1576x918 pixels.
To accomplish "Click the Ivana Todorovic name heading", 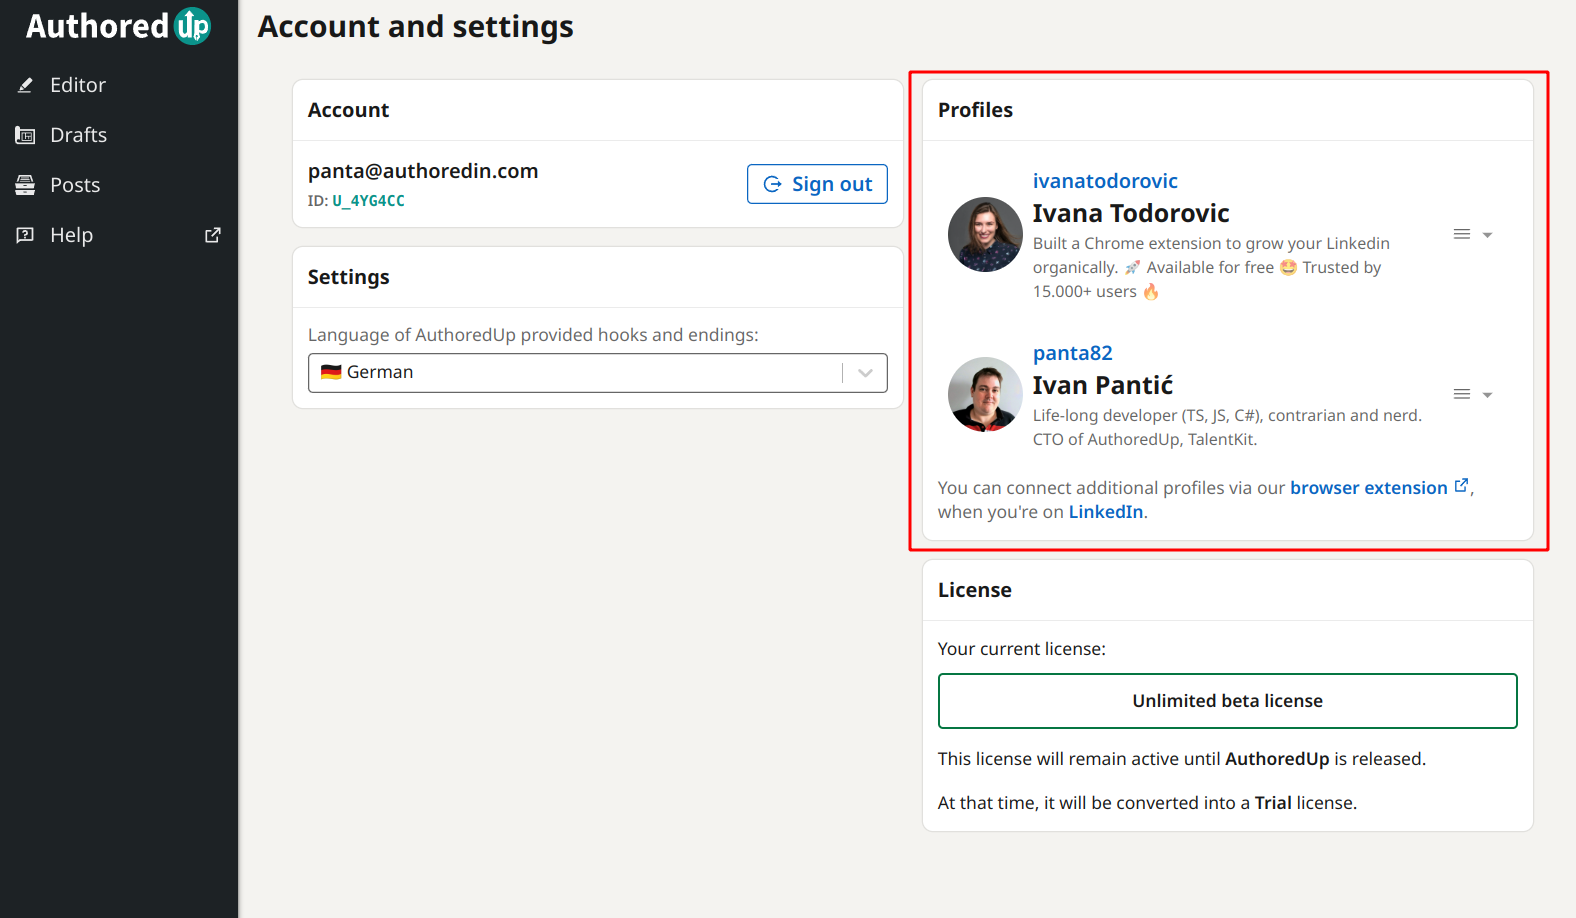I will [1131, 213].
